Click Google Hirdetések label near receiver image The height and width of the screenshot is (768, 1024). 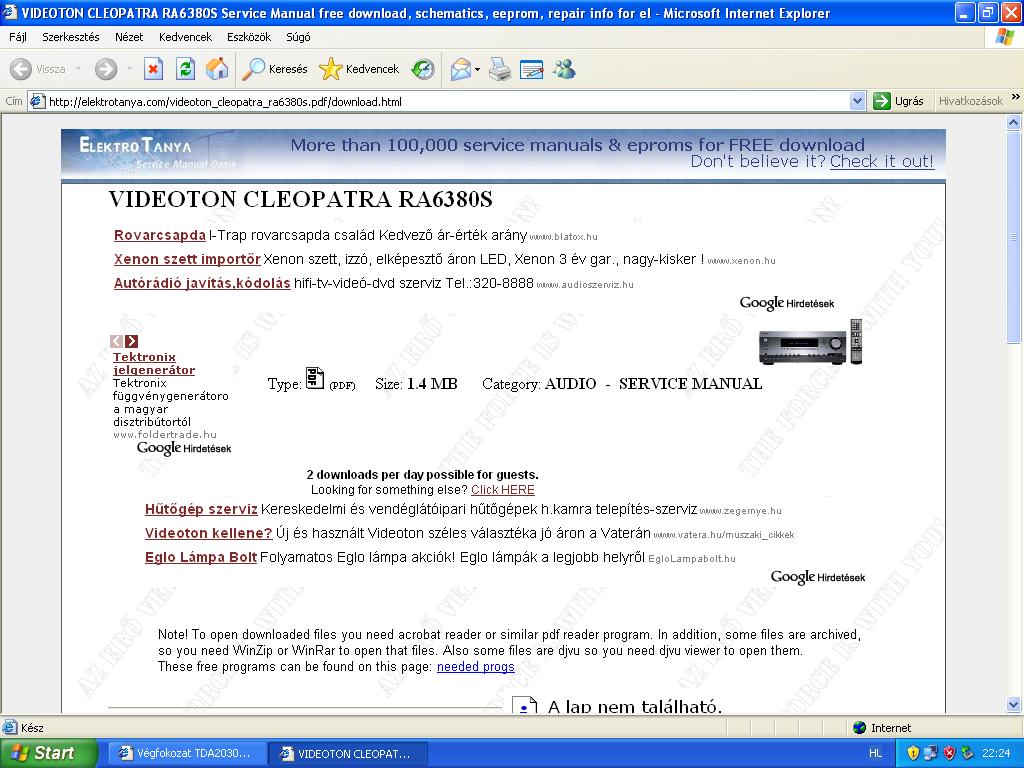click(x=787, y=303)
